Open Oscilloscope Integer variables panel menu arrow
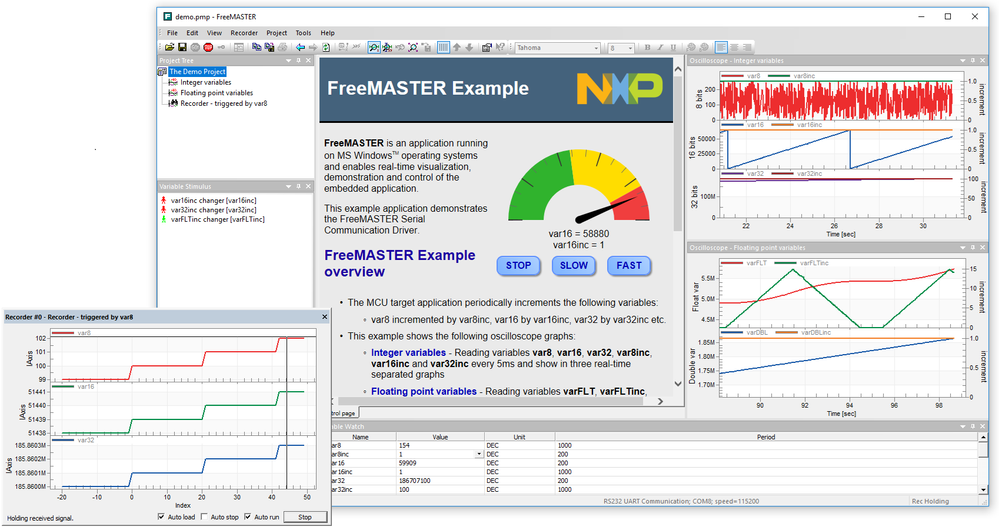Image resolution: width=999 pixels, height=527 pixels. coord(963,61)
